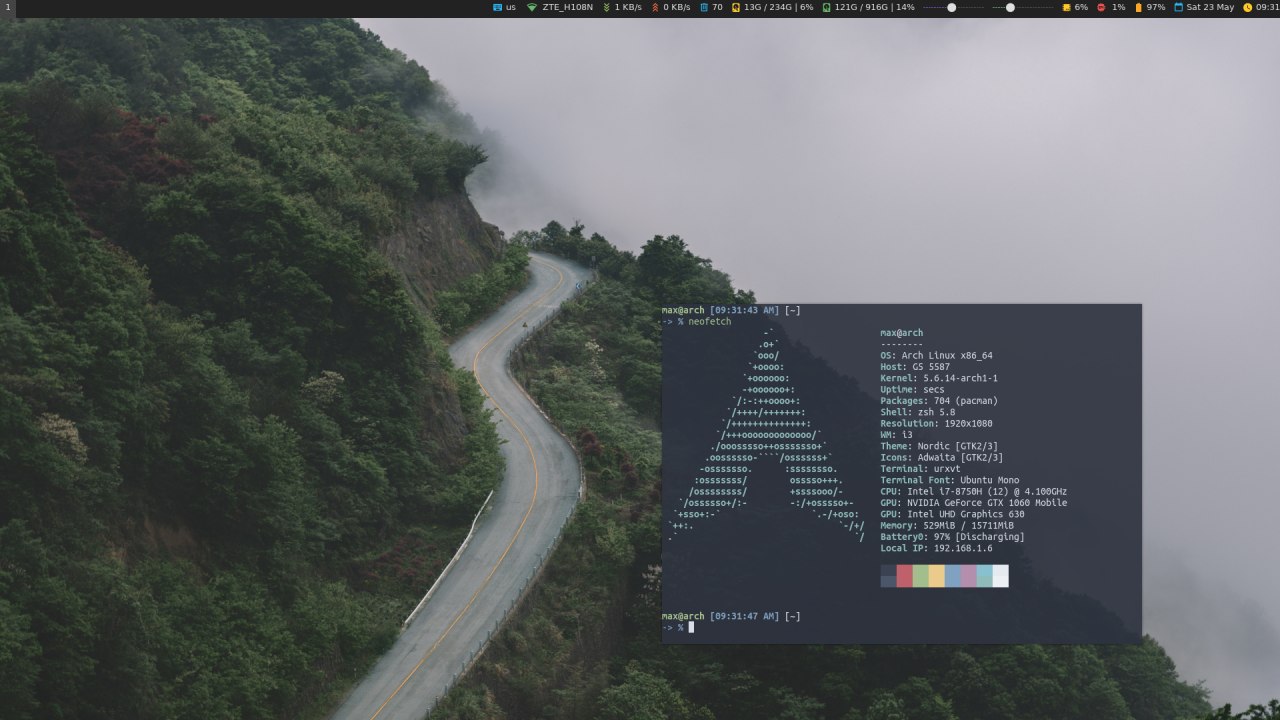Click the 'Memory: 529MiB / 15711MiB' line
The height and width of the screenshot is (720, 1280).
(x=947, y=525)
